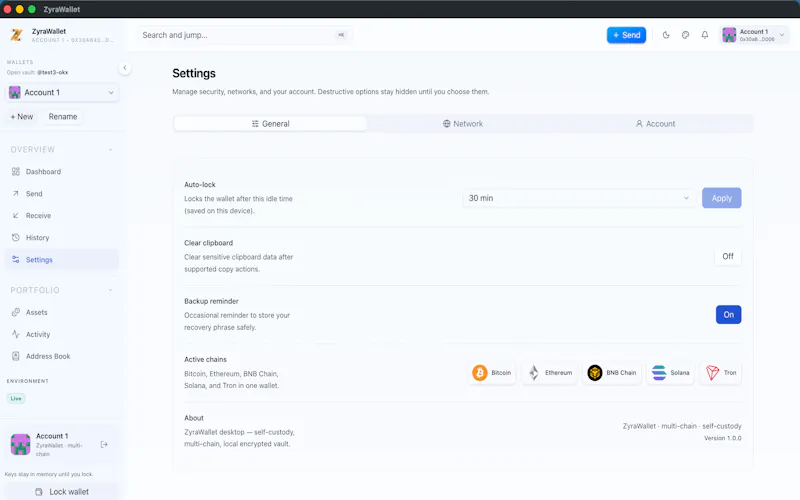Click the @test3-okx vault name
This screenshot has width=800, height=500.
tap(53, 72)
